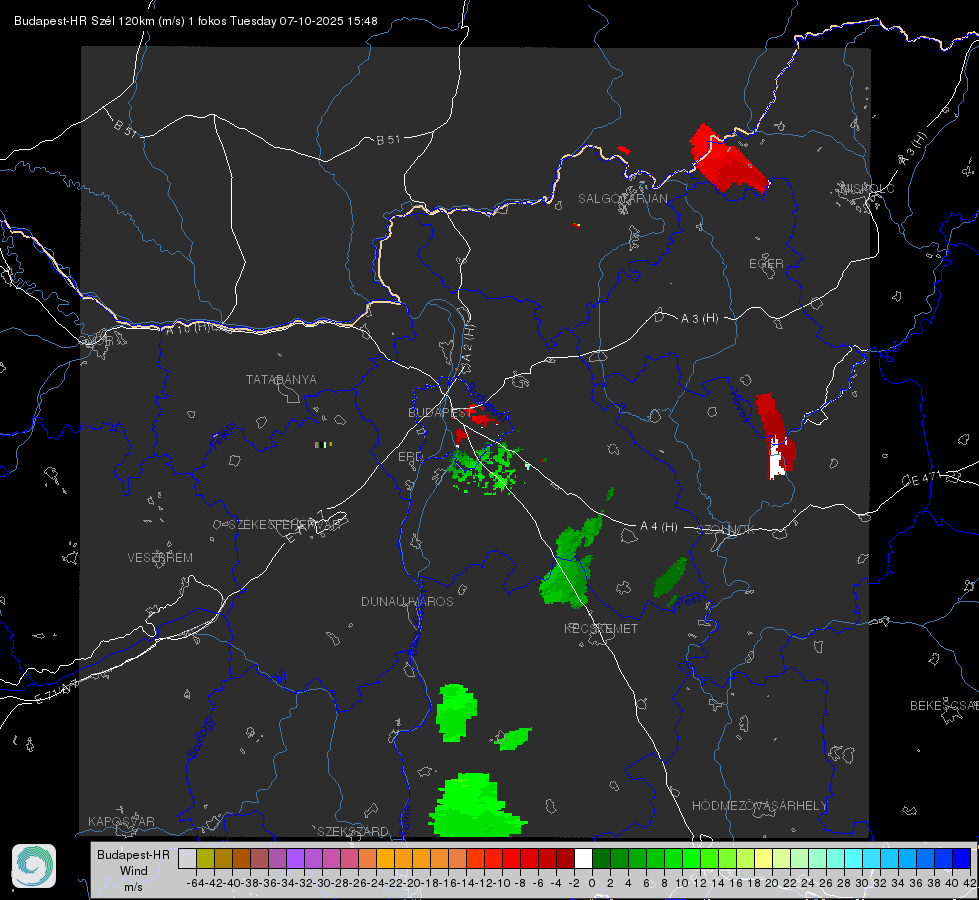Click the SZEKESFEHERVAR city label
This screenshot has width=979, height=900.
(284, 525)
